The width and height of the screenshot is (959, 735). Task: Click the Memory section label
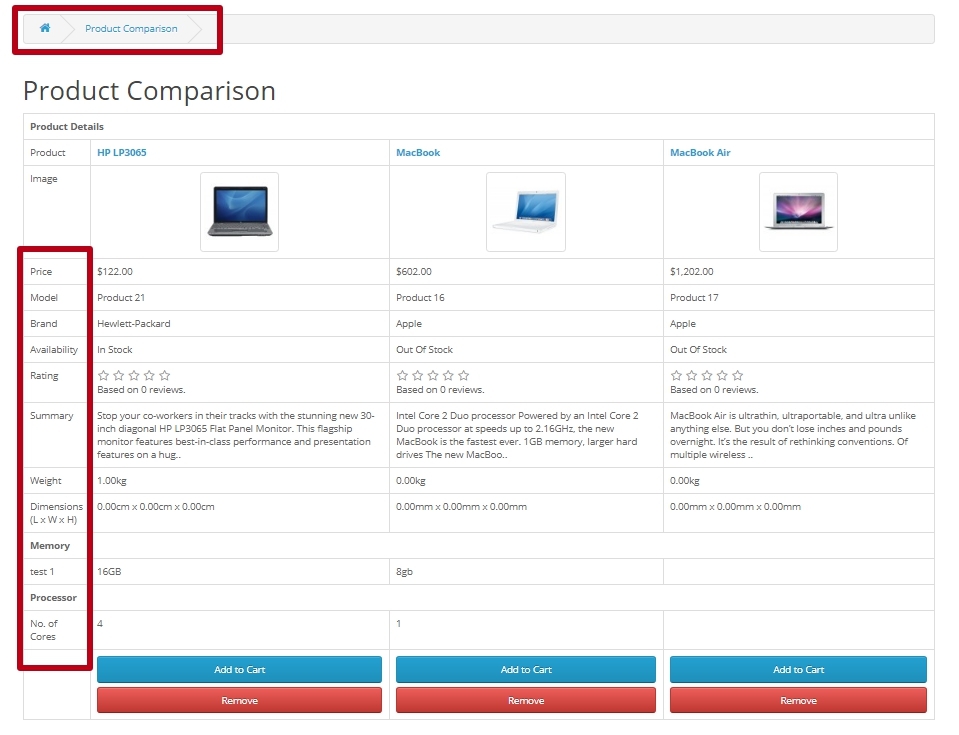(x=50, y=545)
